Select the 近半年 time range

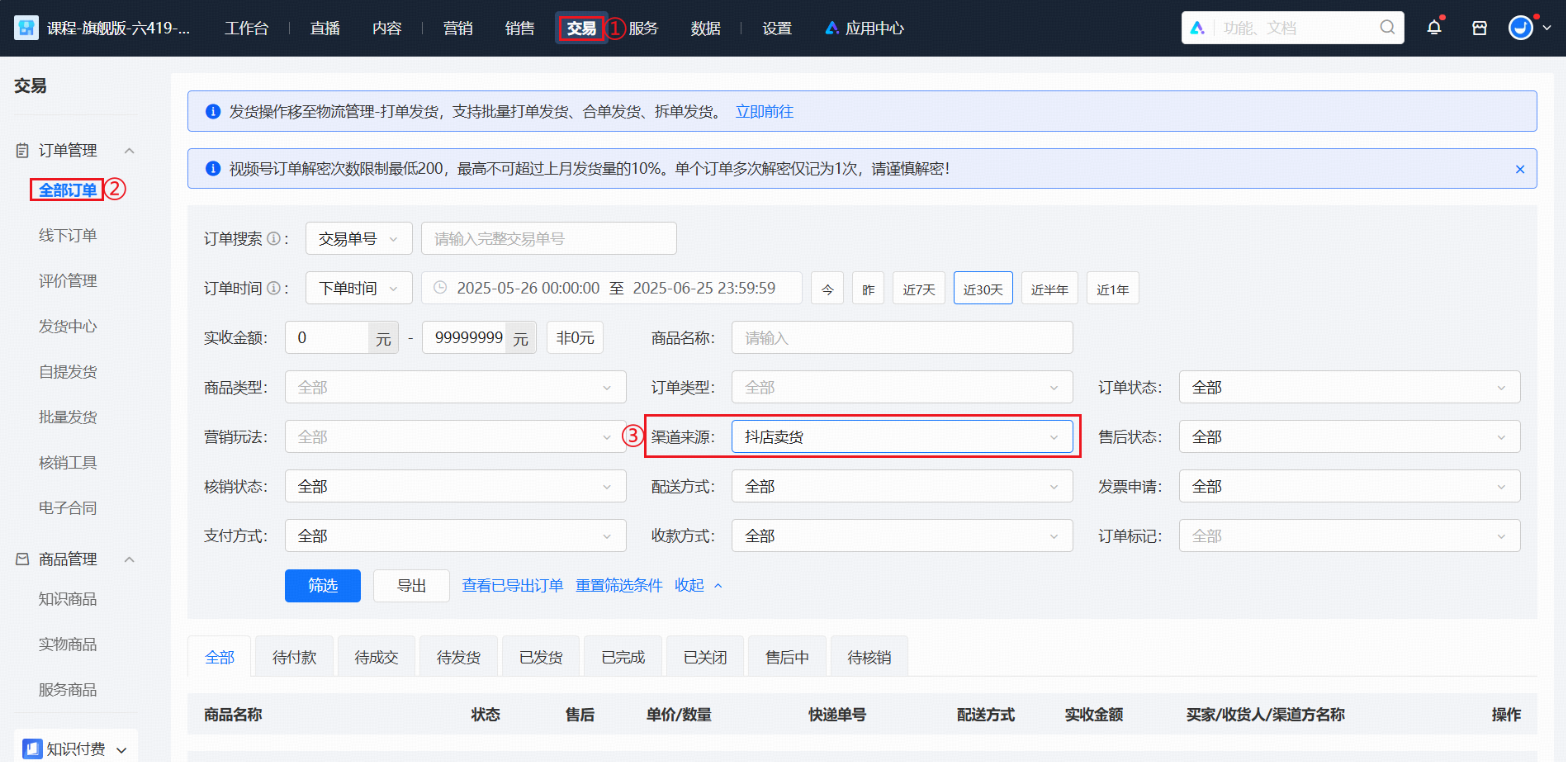click(1049, 288)
